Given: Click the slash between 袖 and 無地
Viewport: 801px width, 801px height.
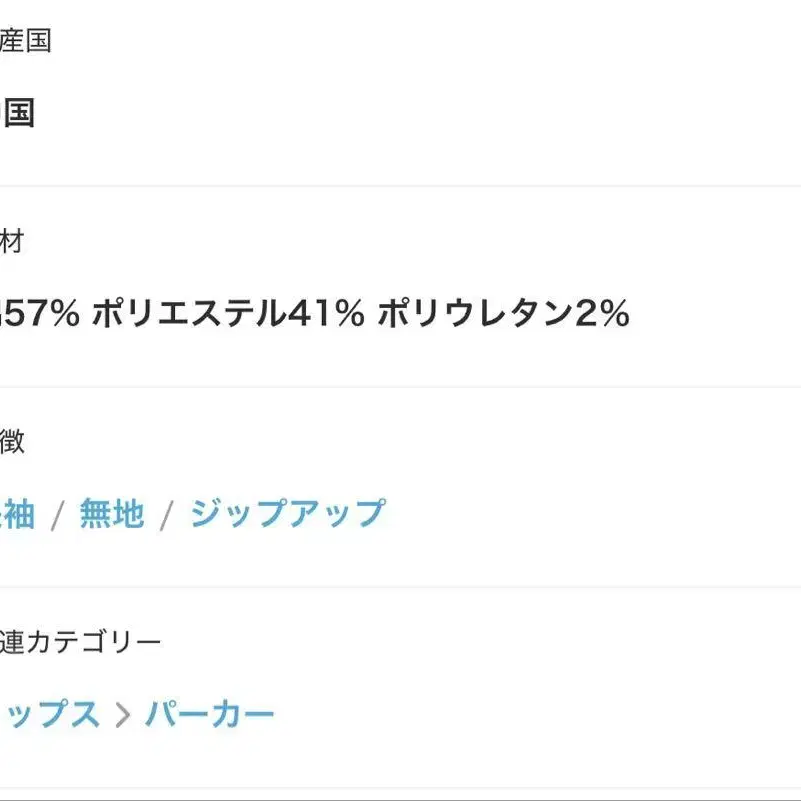Looking at the screenshot, I should click(58, 516).
